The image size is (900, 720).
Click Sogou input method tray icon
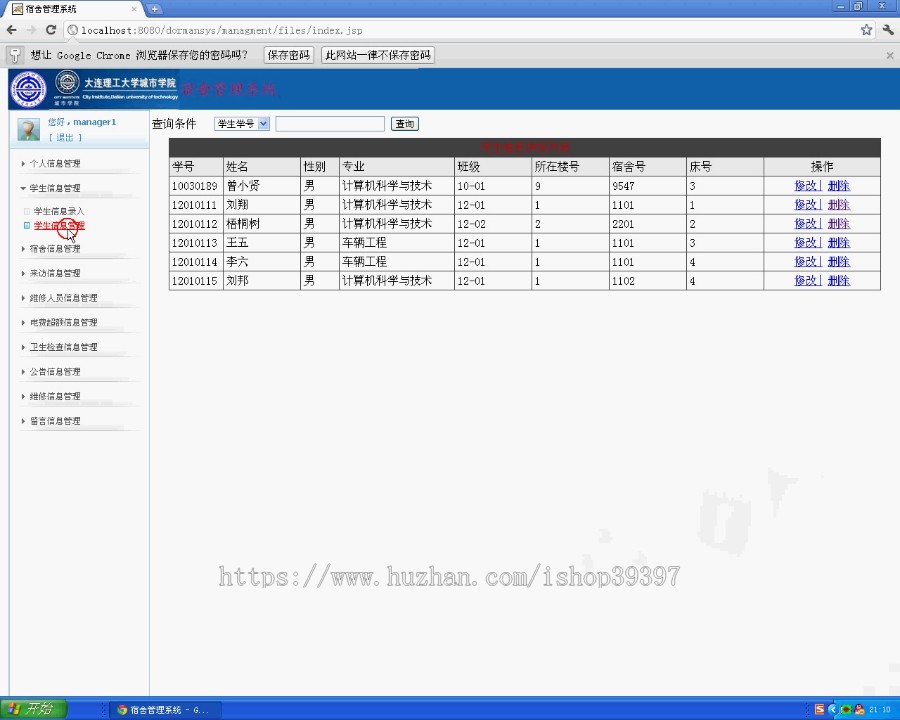[820, 710]
